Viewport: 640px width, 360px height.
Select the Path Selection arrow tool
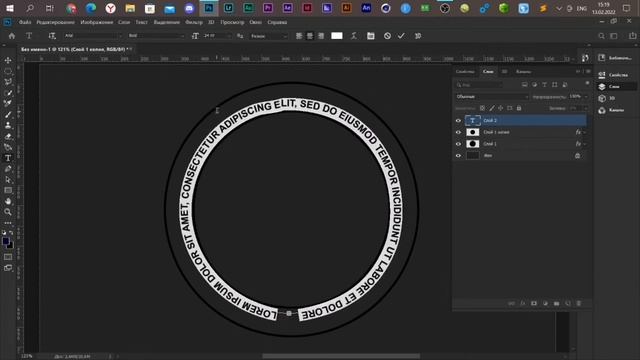(x=8, y=180)
